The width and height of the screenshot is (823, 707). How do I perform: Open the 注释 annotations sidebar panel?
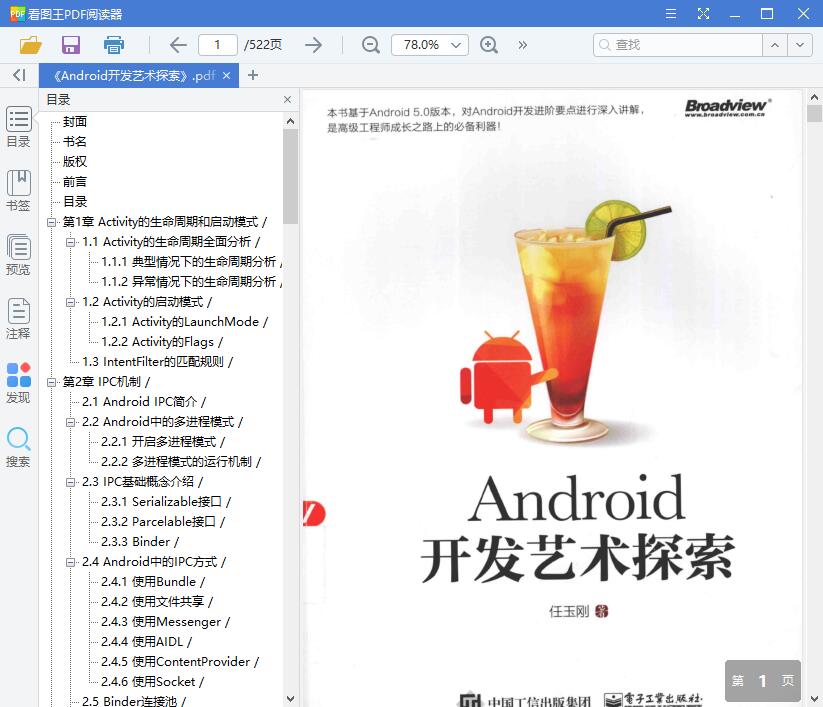[x=18, y=319]
